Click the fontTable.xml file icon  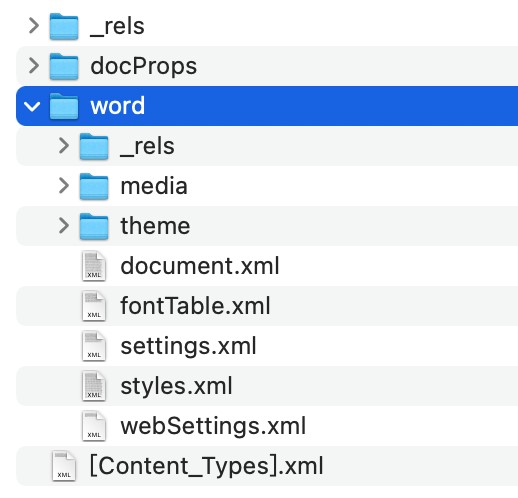(94, 306)
